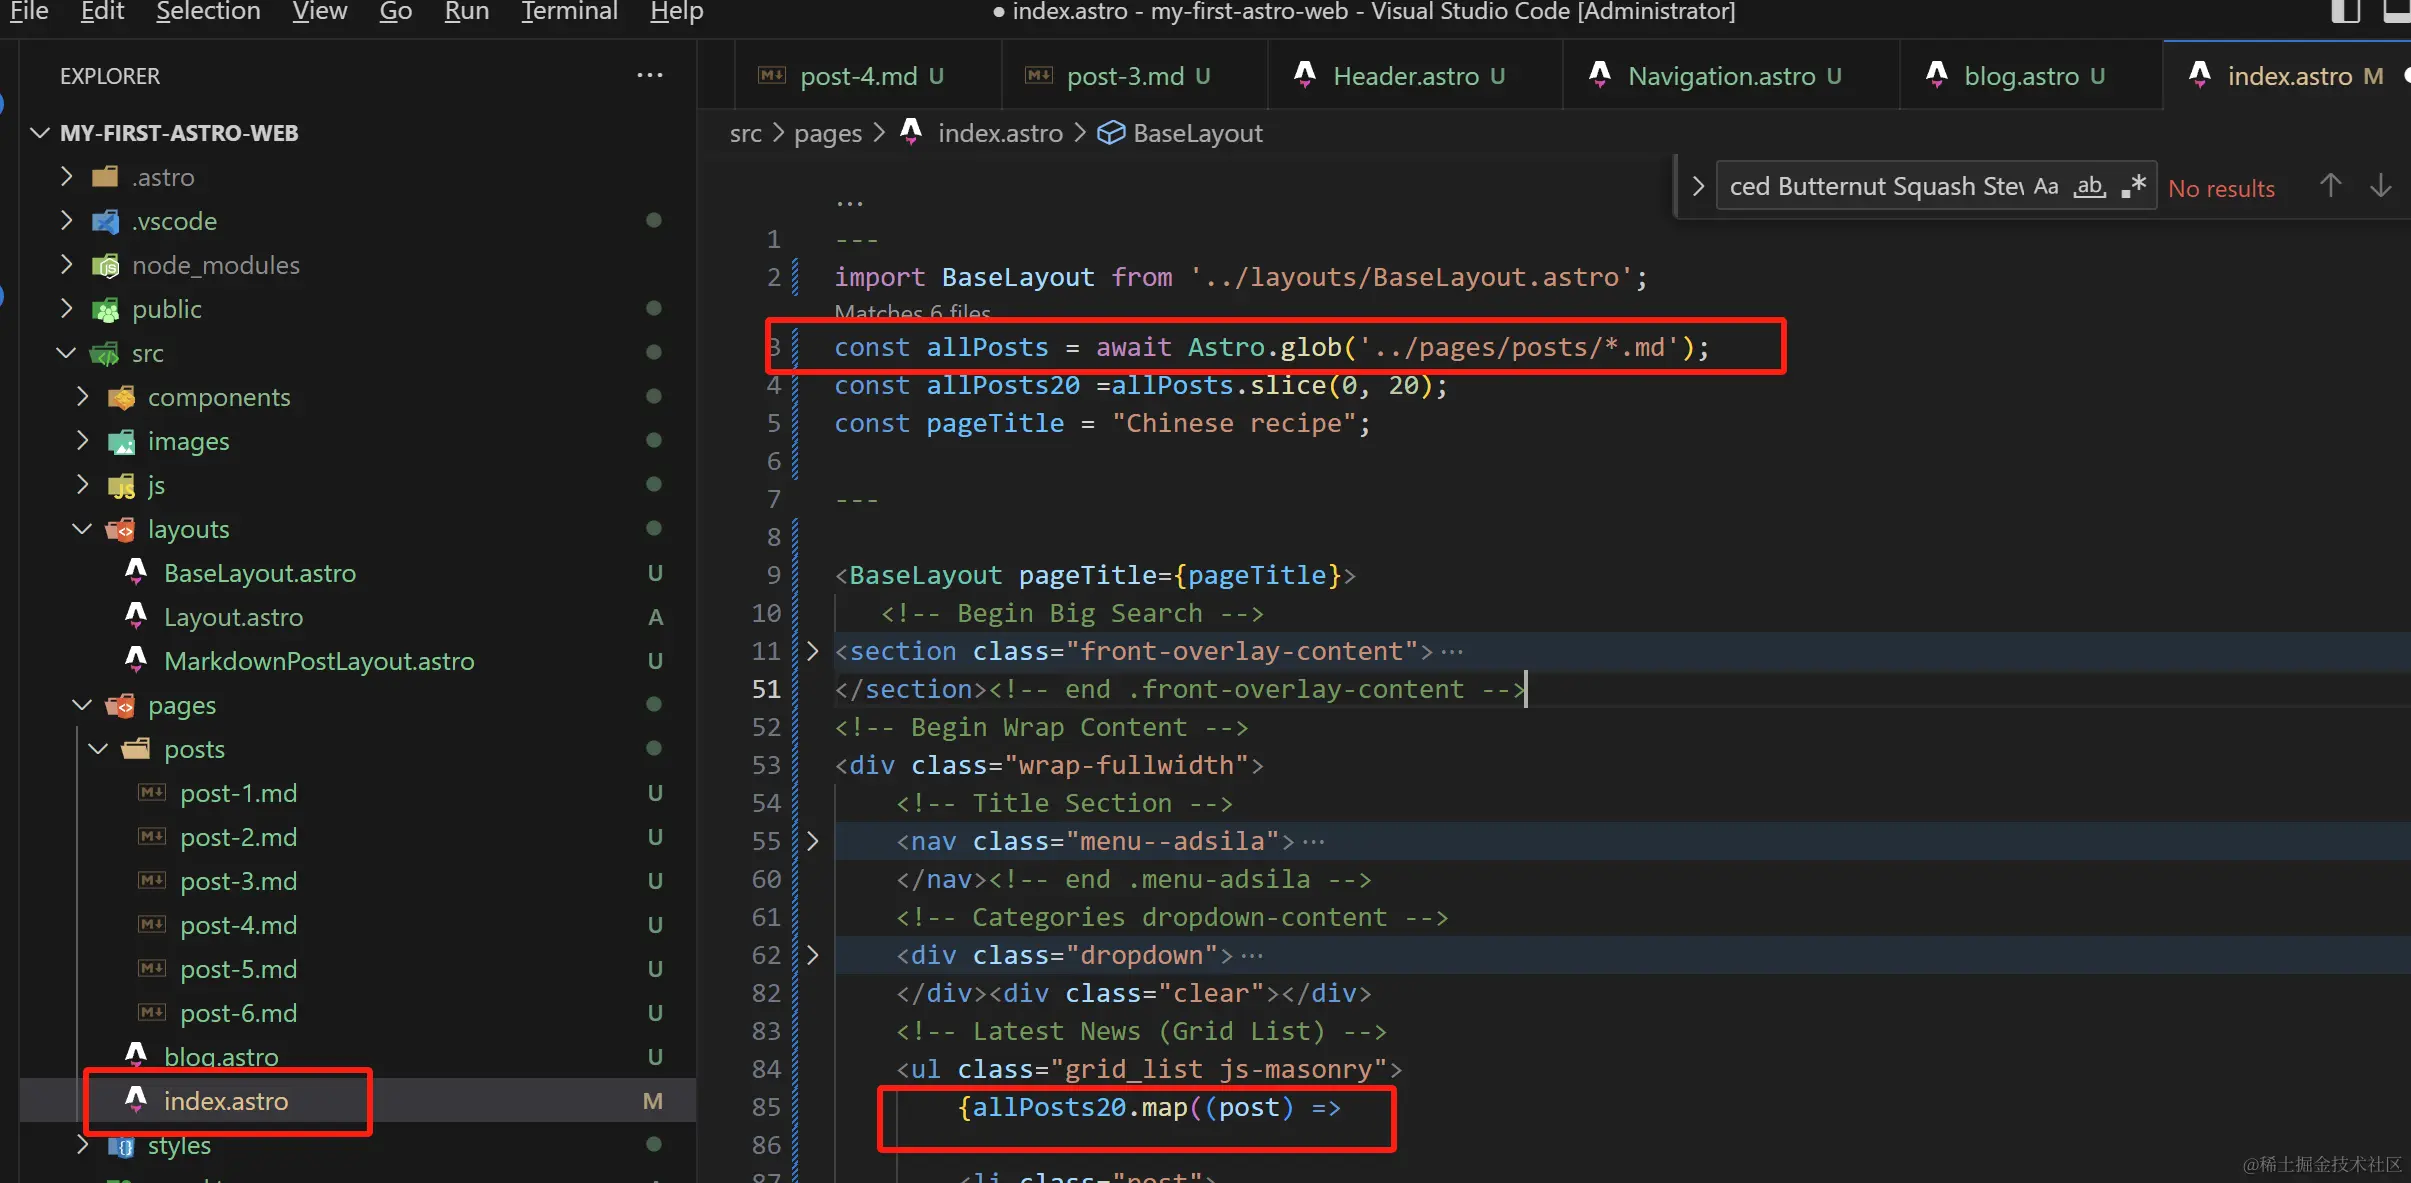The height and width of the screenshot is (1183, 2411).
Task: Collapse the layouts folder in Explorer
Action: [82, 529]
